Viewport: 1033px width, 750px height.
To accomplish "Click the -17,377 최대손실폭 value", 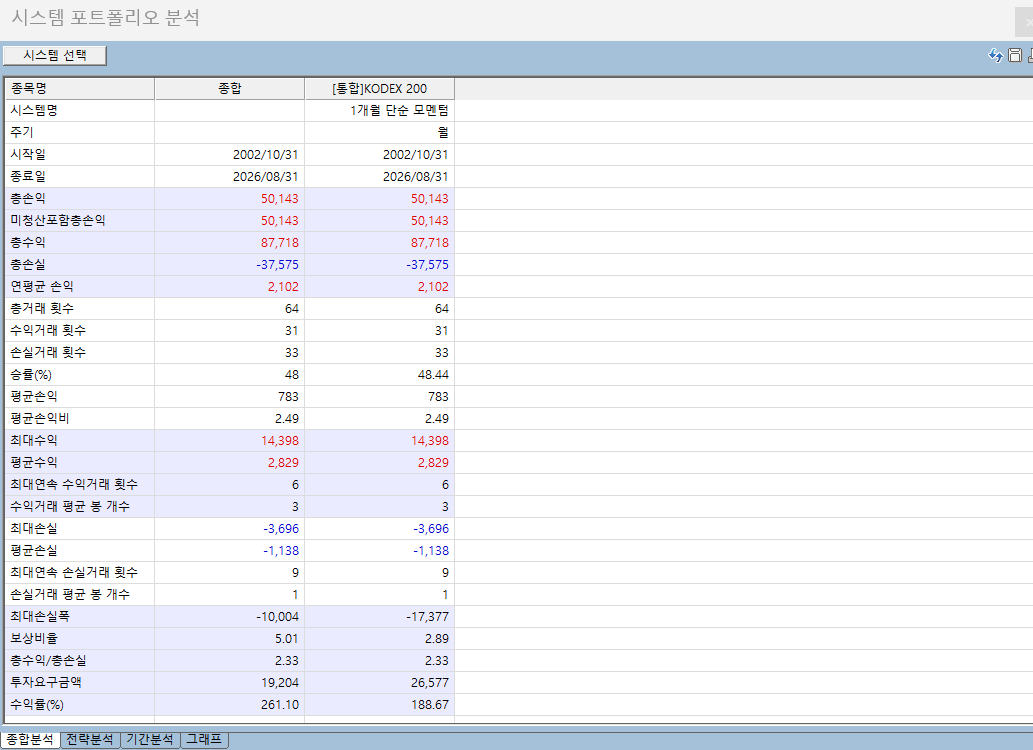I will pyautogui.click(x=428, y=616).
